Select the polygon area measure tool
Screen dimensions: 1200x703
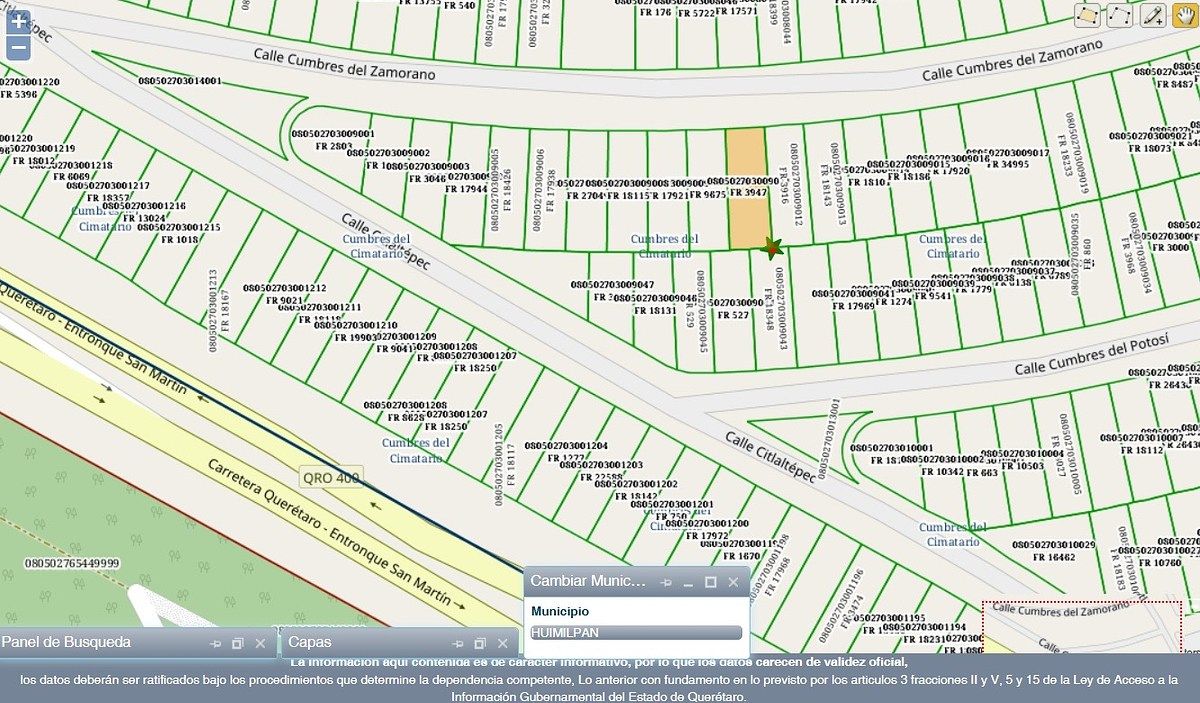click(x=1087, y=15)
